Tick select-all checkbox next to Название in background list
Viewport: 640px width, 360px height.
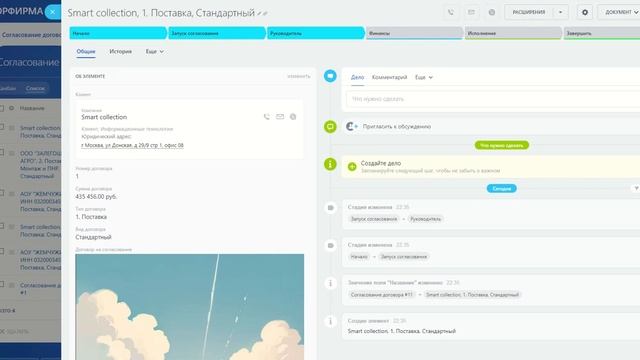pyautogui.click(x=2, y=108)
